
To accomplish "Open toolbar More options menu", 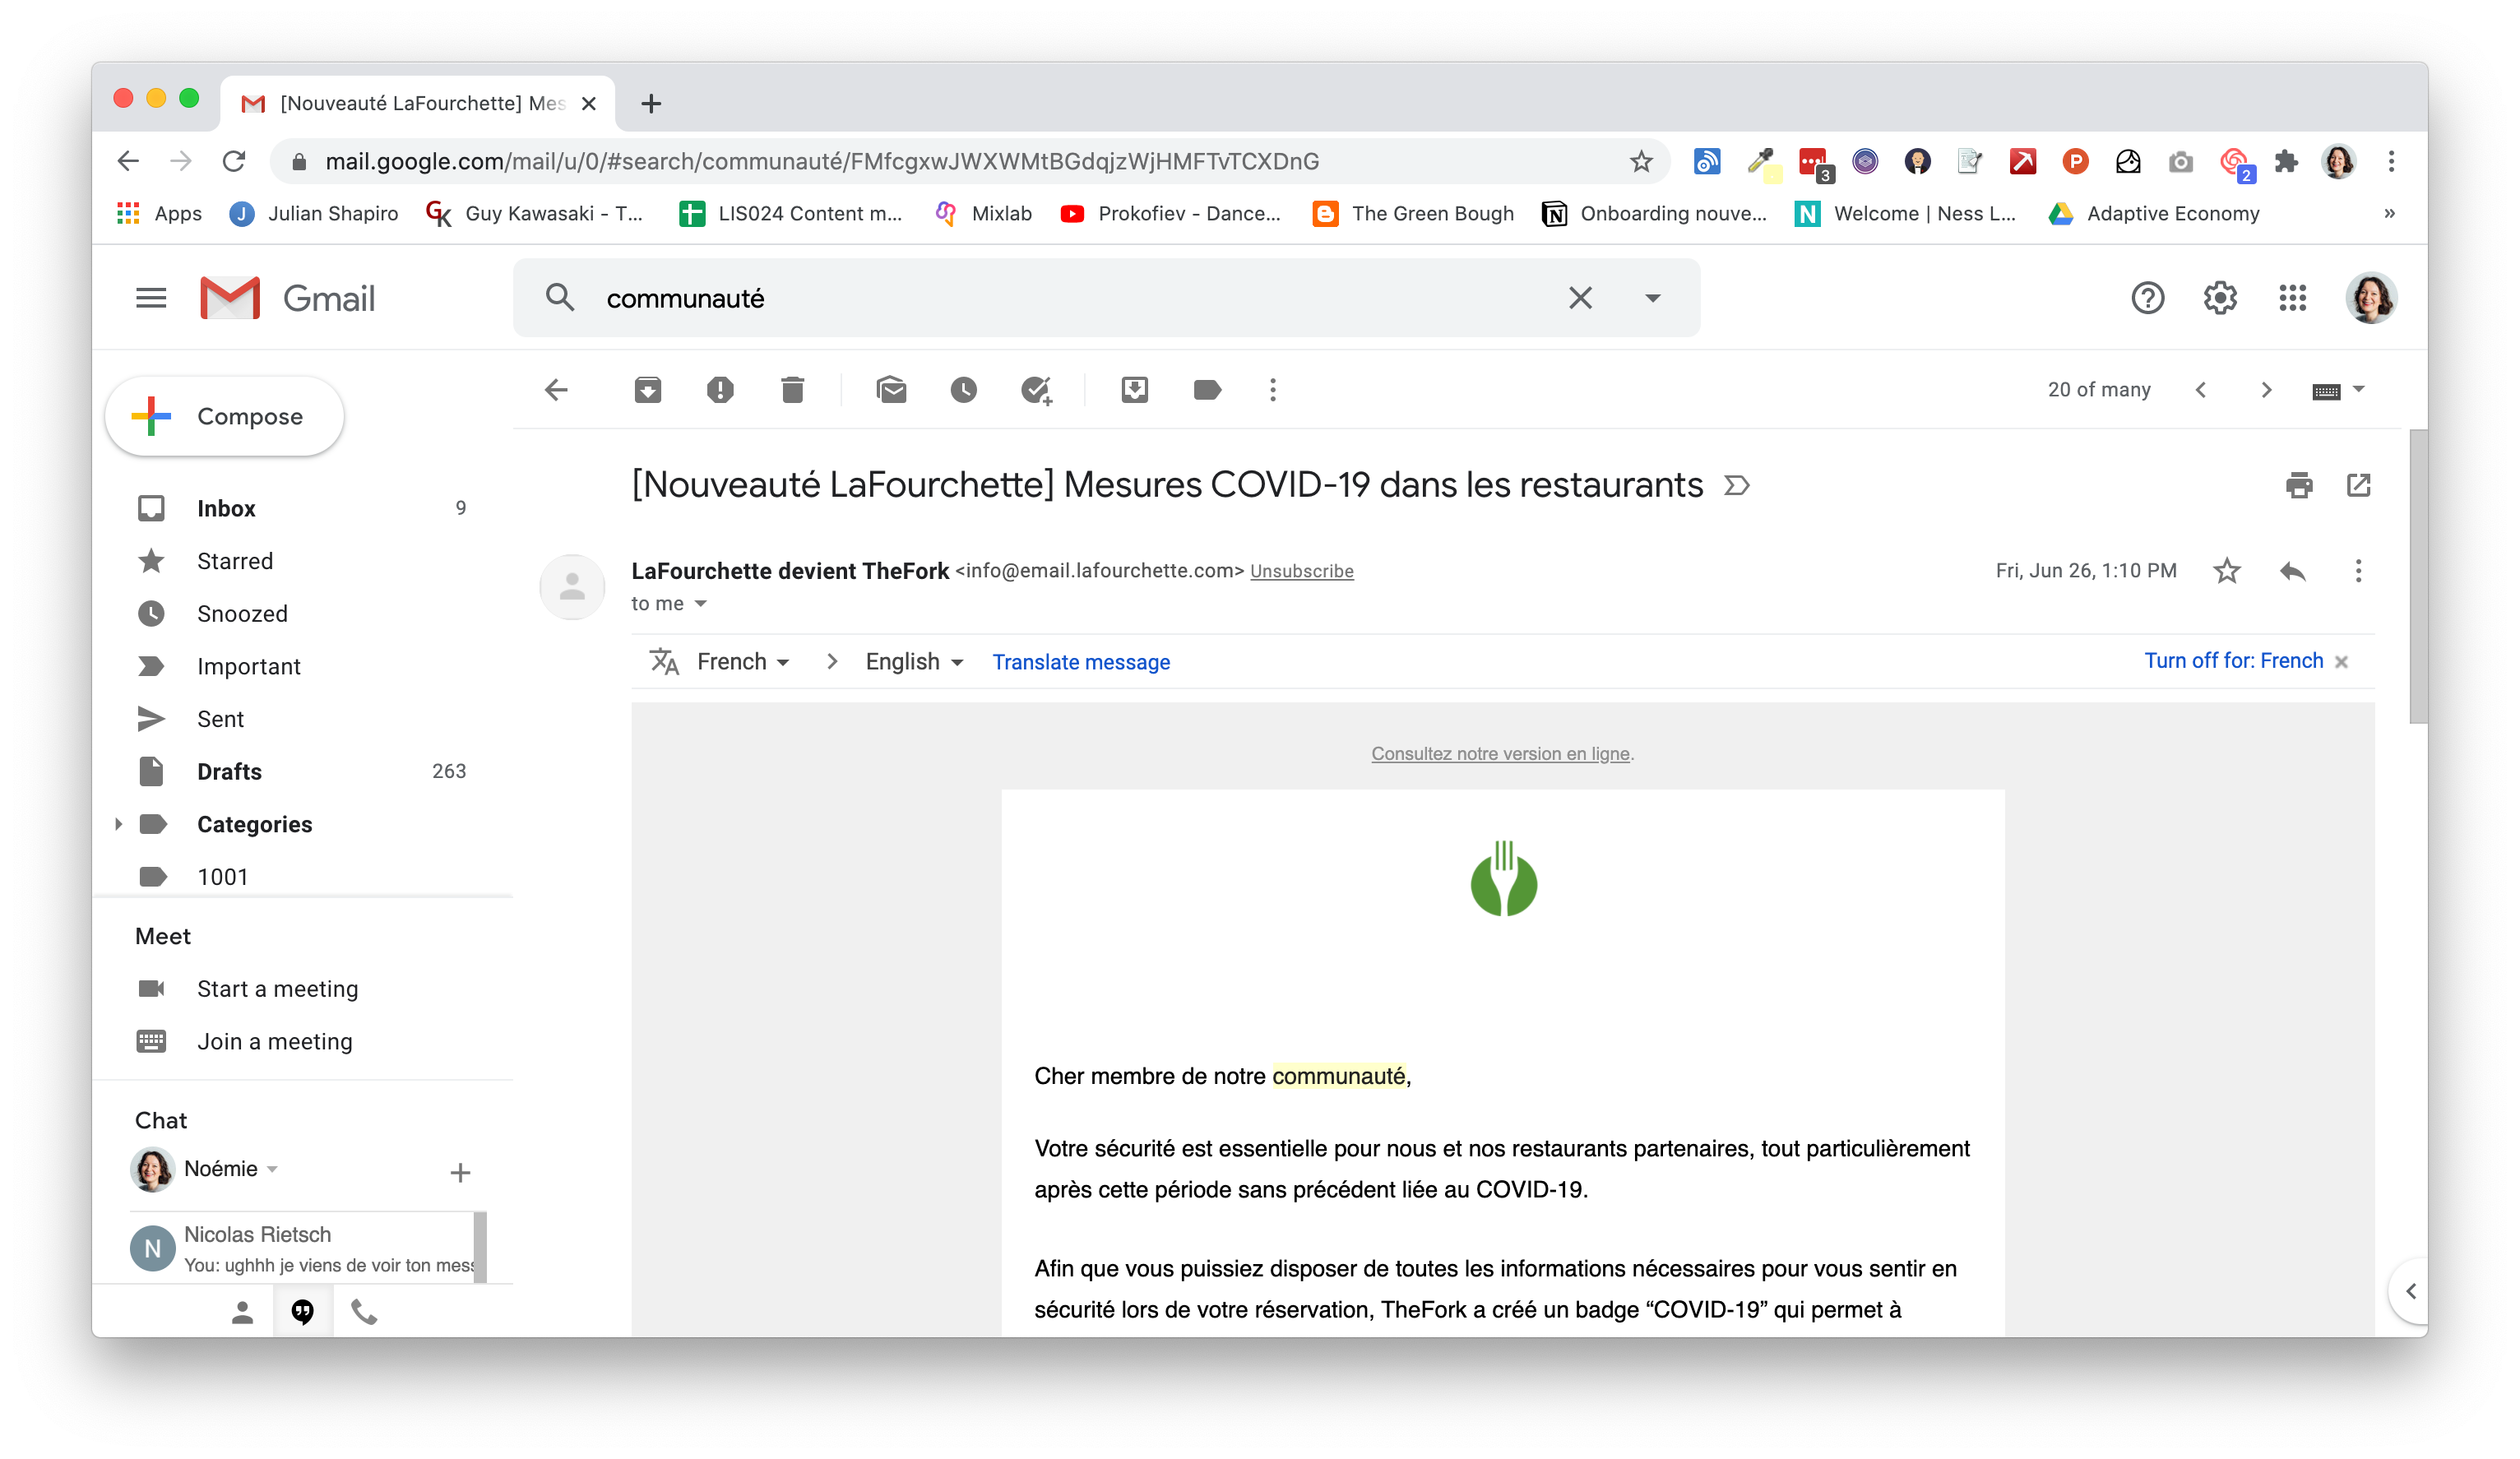I will [1272, 390].
